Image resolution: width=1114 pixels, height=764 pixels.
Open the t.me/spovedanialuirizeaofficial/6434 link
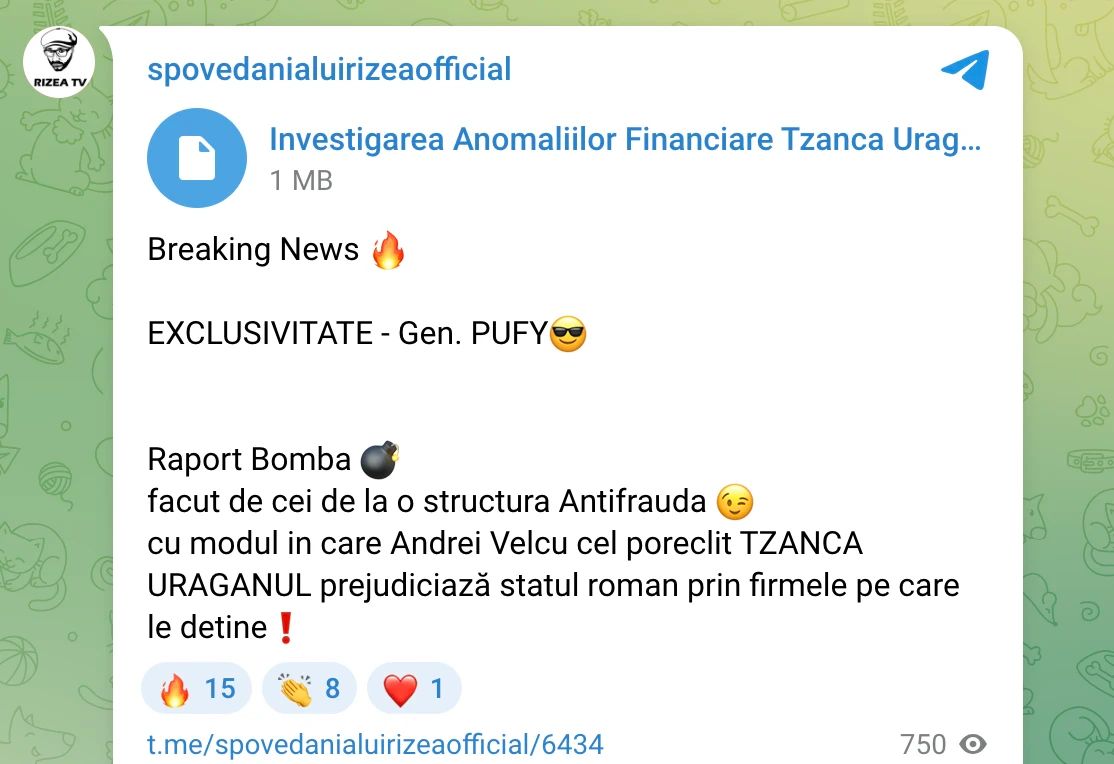375,745
